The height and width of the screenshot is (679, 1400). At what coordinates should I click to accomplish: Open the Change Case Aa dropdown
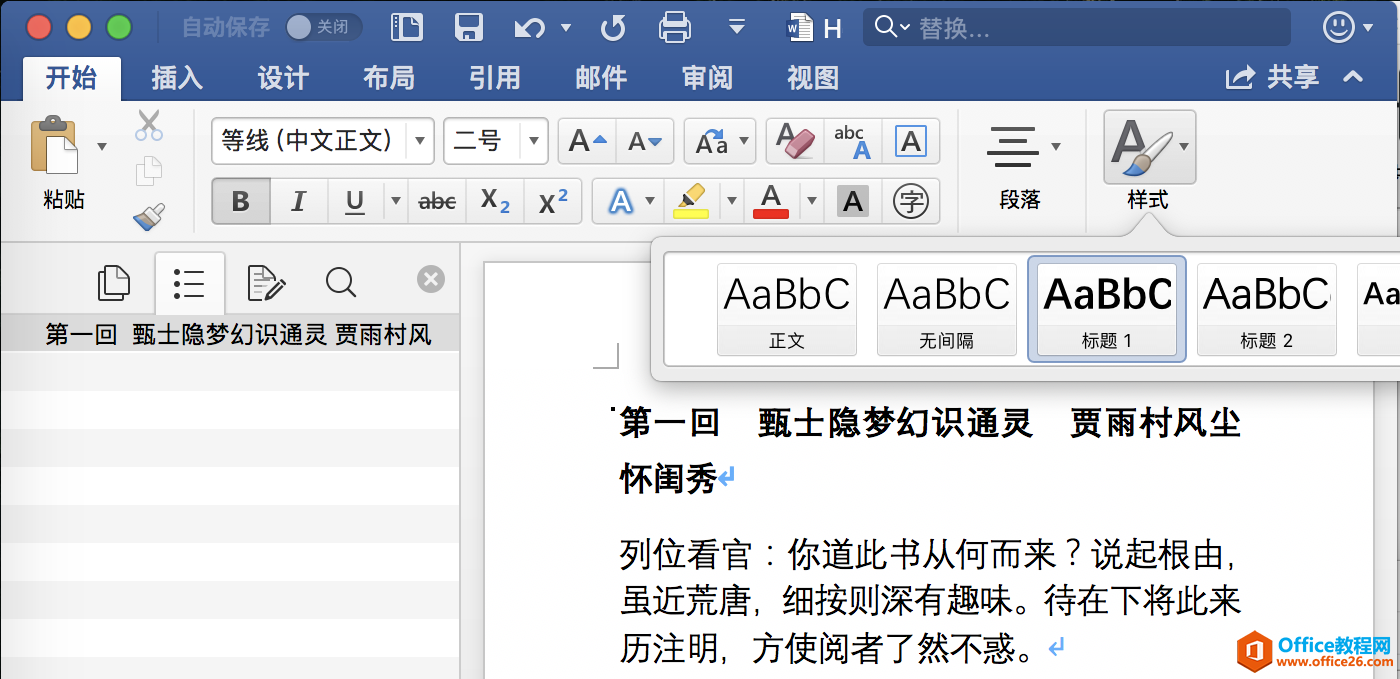[719, 141]
